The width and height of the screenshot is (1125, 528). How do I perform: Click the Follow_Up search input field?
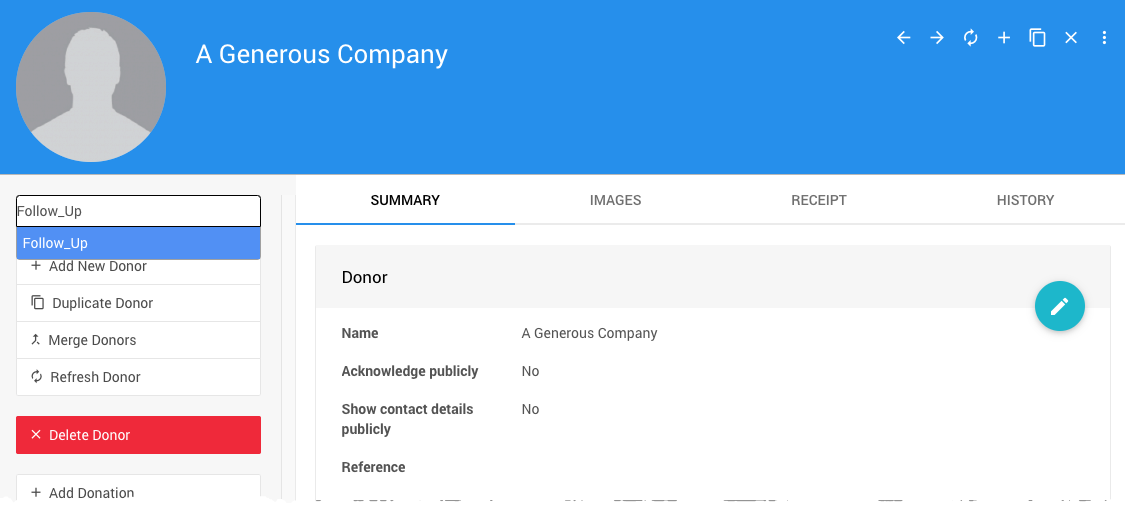(138, 211)
